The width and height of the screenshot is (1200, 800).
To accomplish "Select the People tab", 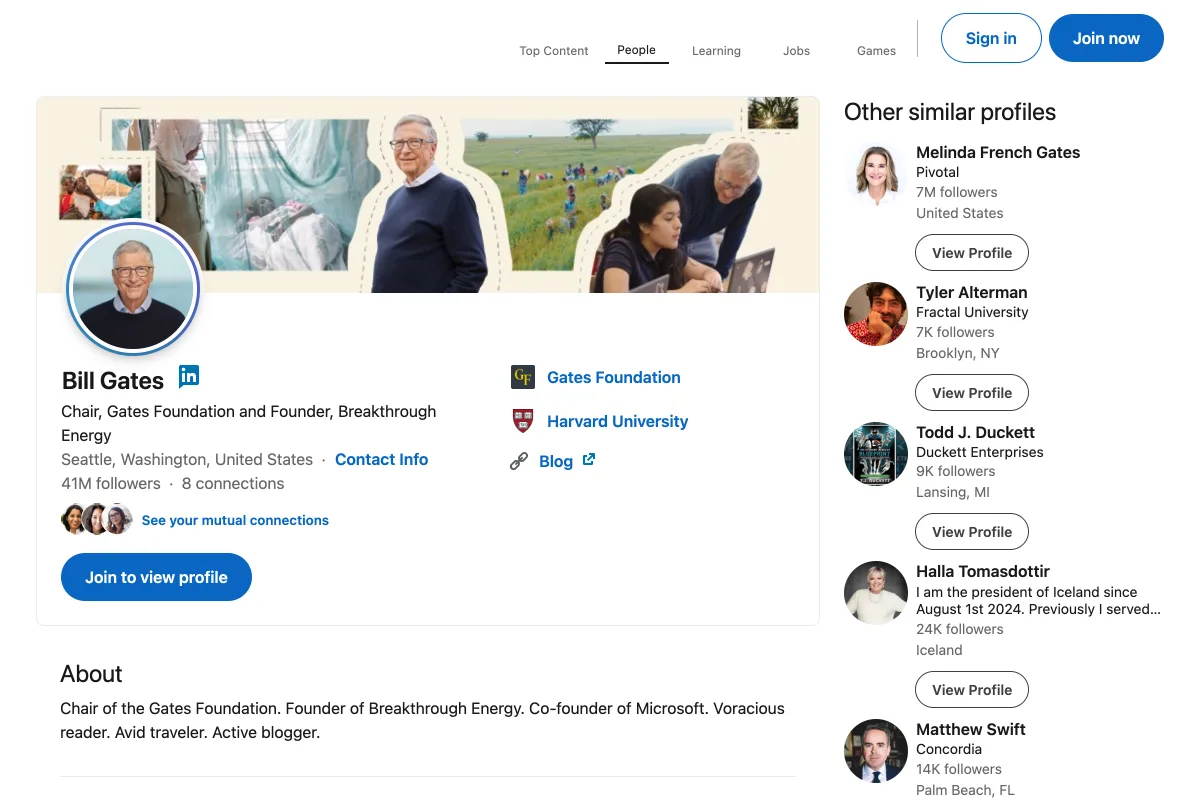I will coord(637,50).
